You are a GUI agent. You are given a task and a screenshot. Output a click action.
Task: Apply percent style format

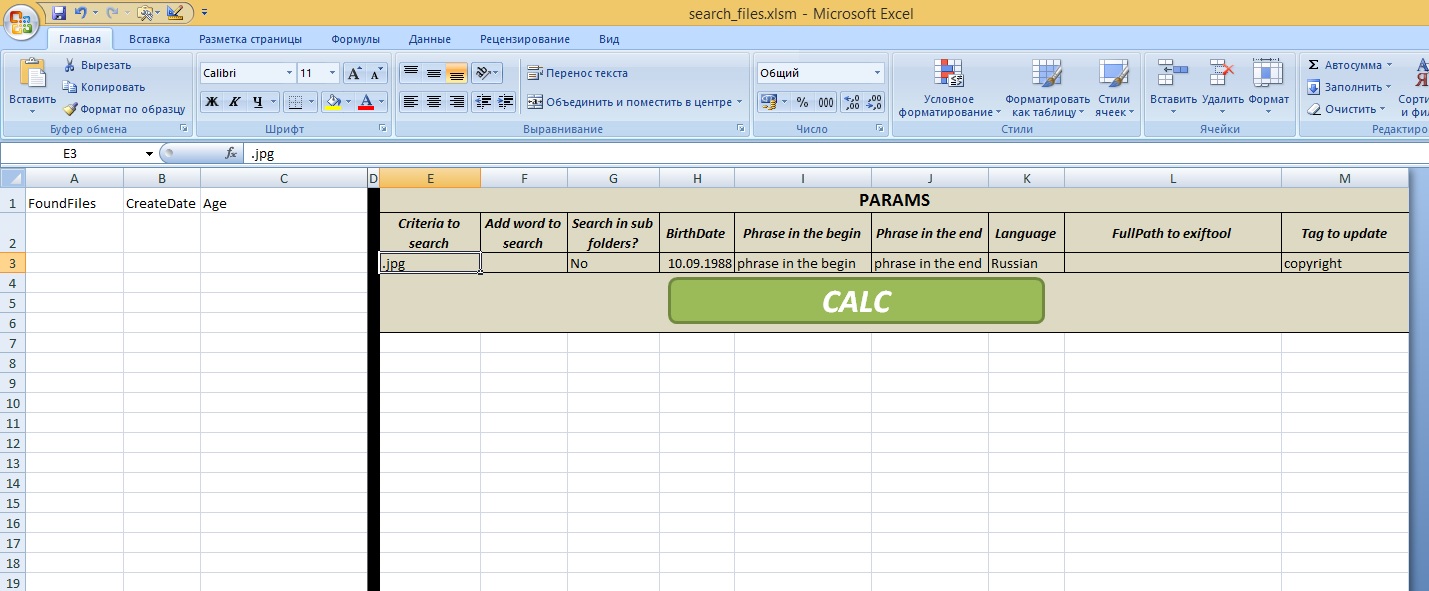pos(802,101)
